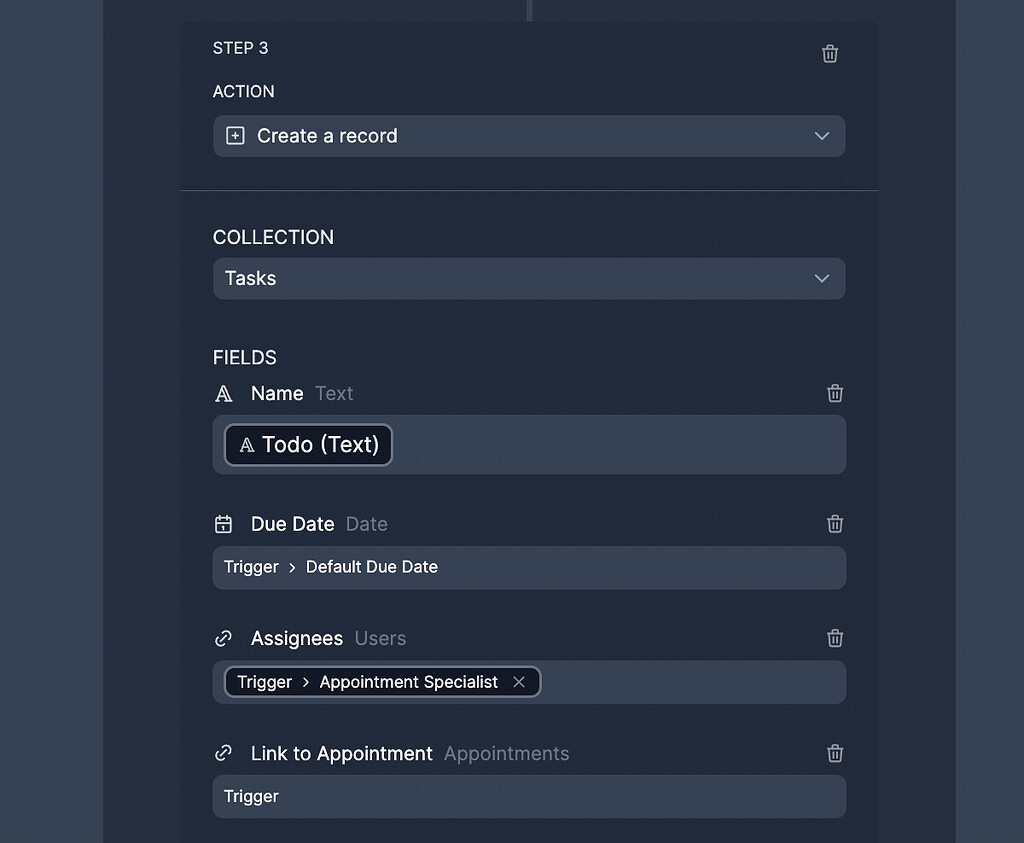Click the STEP 3 header label

click(x=240, y=47)
